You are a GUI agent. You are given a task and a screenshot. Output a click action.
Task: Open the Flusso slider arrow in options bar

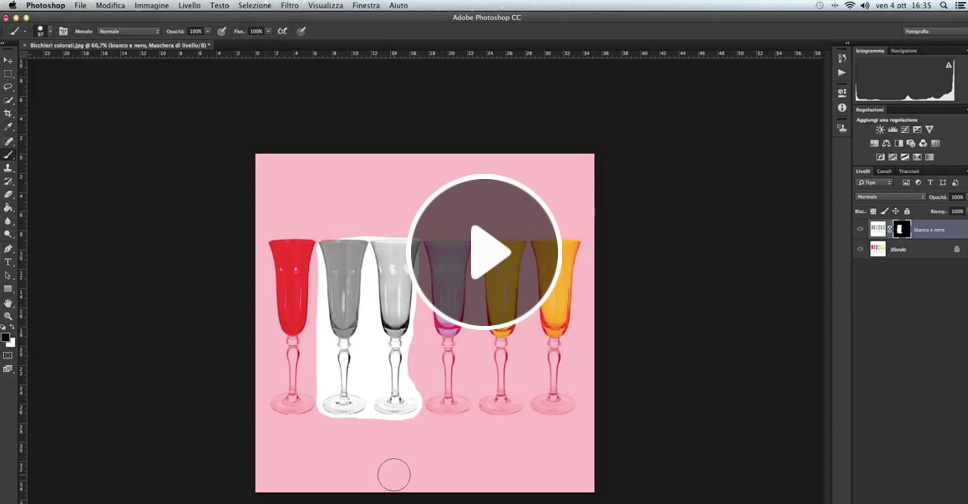coord(269,31)
